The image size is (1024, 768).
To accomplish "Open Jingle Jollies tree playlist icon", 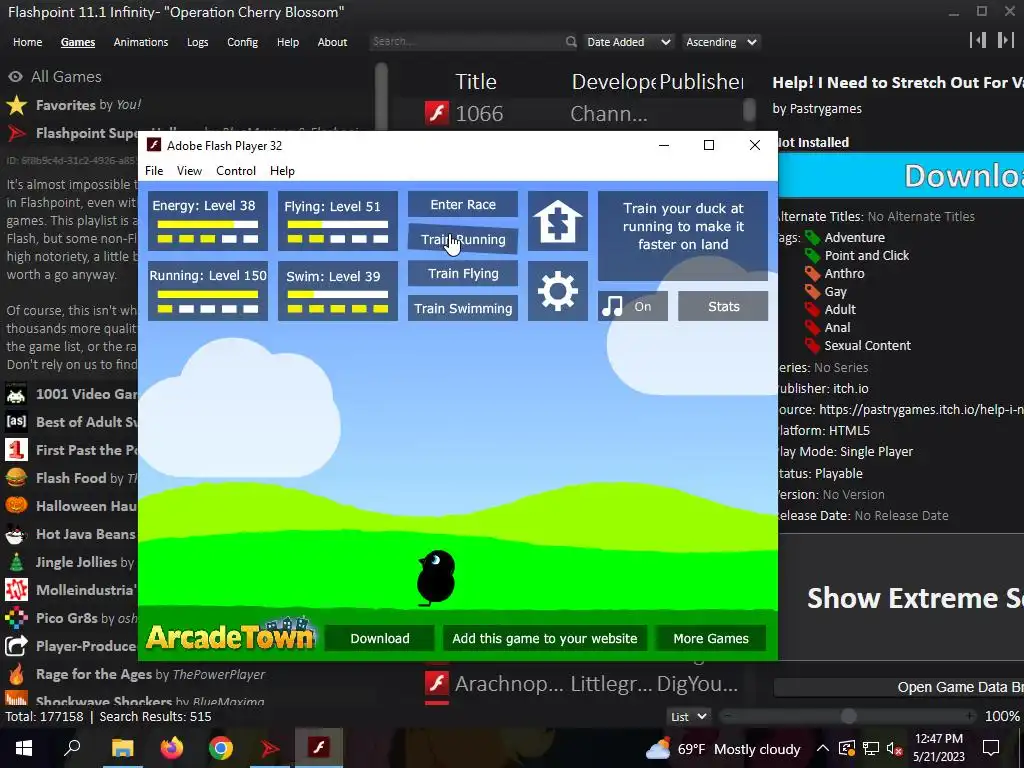I will (16, 562).
